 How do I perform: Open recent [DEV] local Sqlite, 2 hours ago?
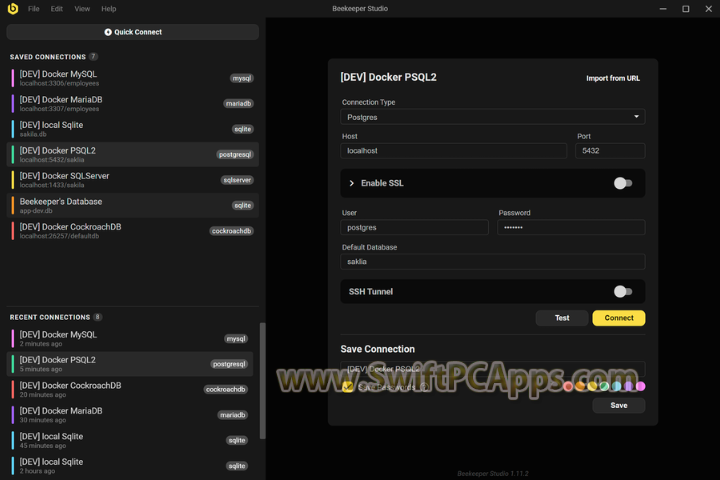(130, 466)
